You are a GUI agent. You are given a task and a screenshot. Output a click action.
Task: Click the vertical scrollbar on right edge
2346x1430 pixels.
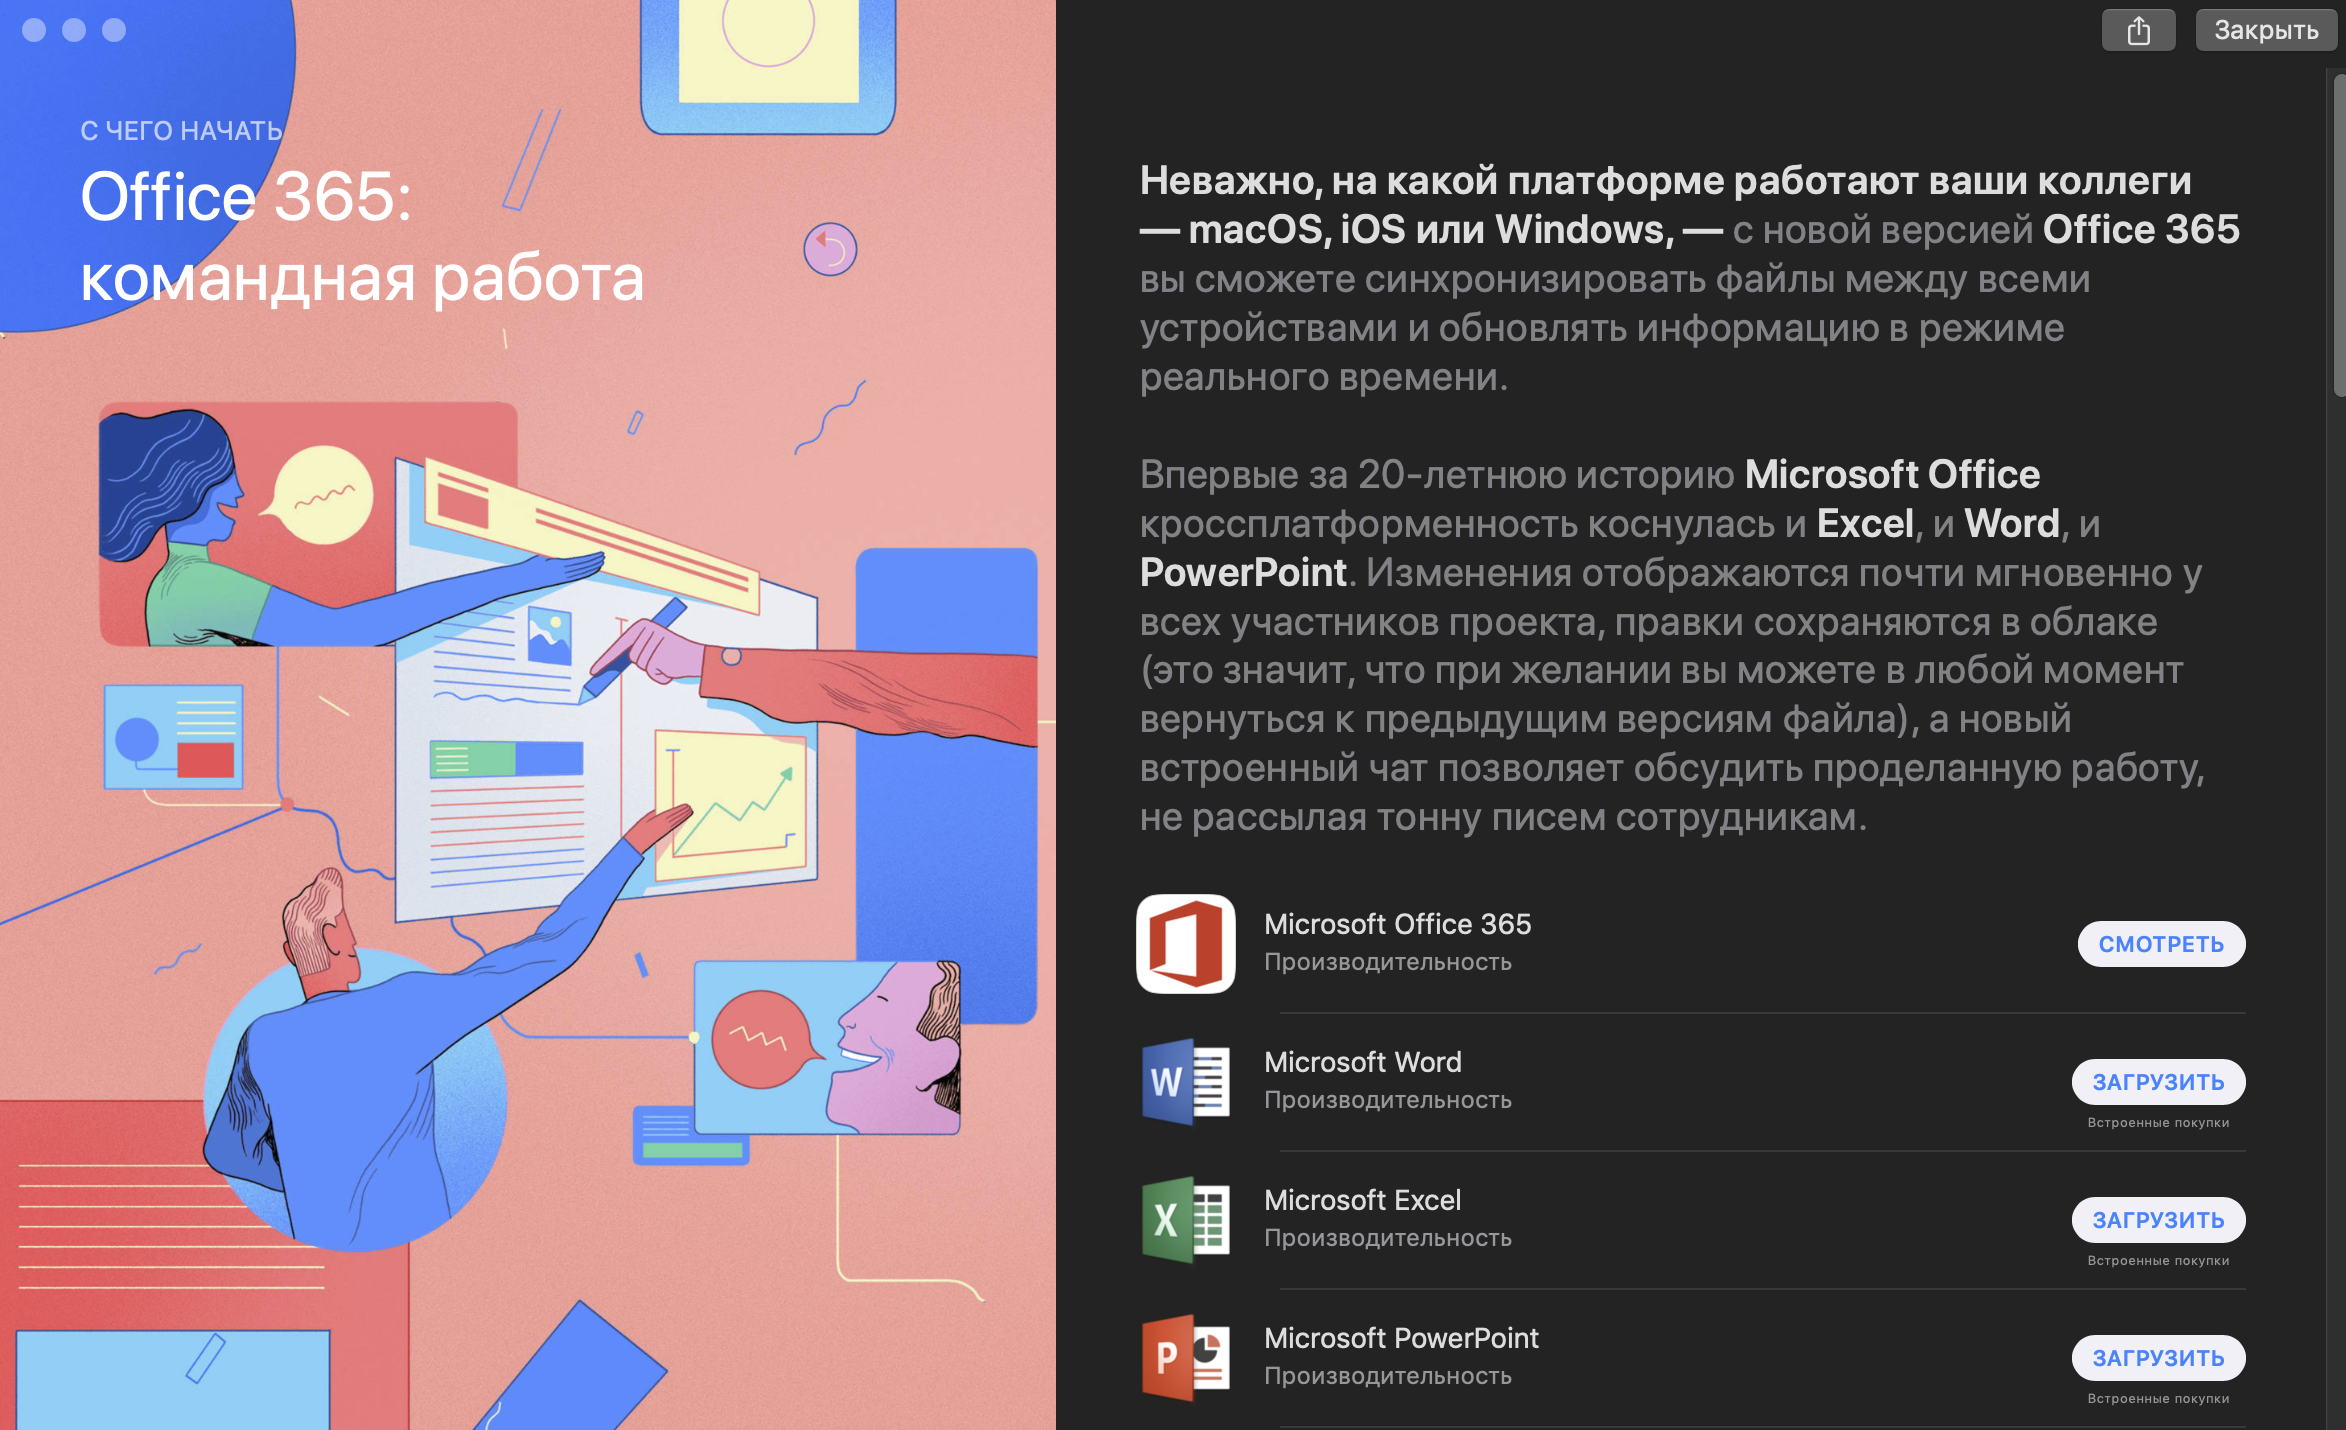pos(2338,236)
